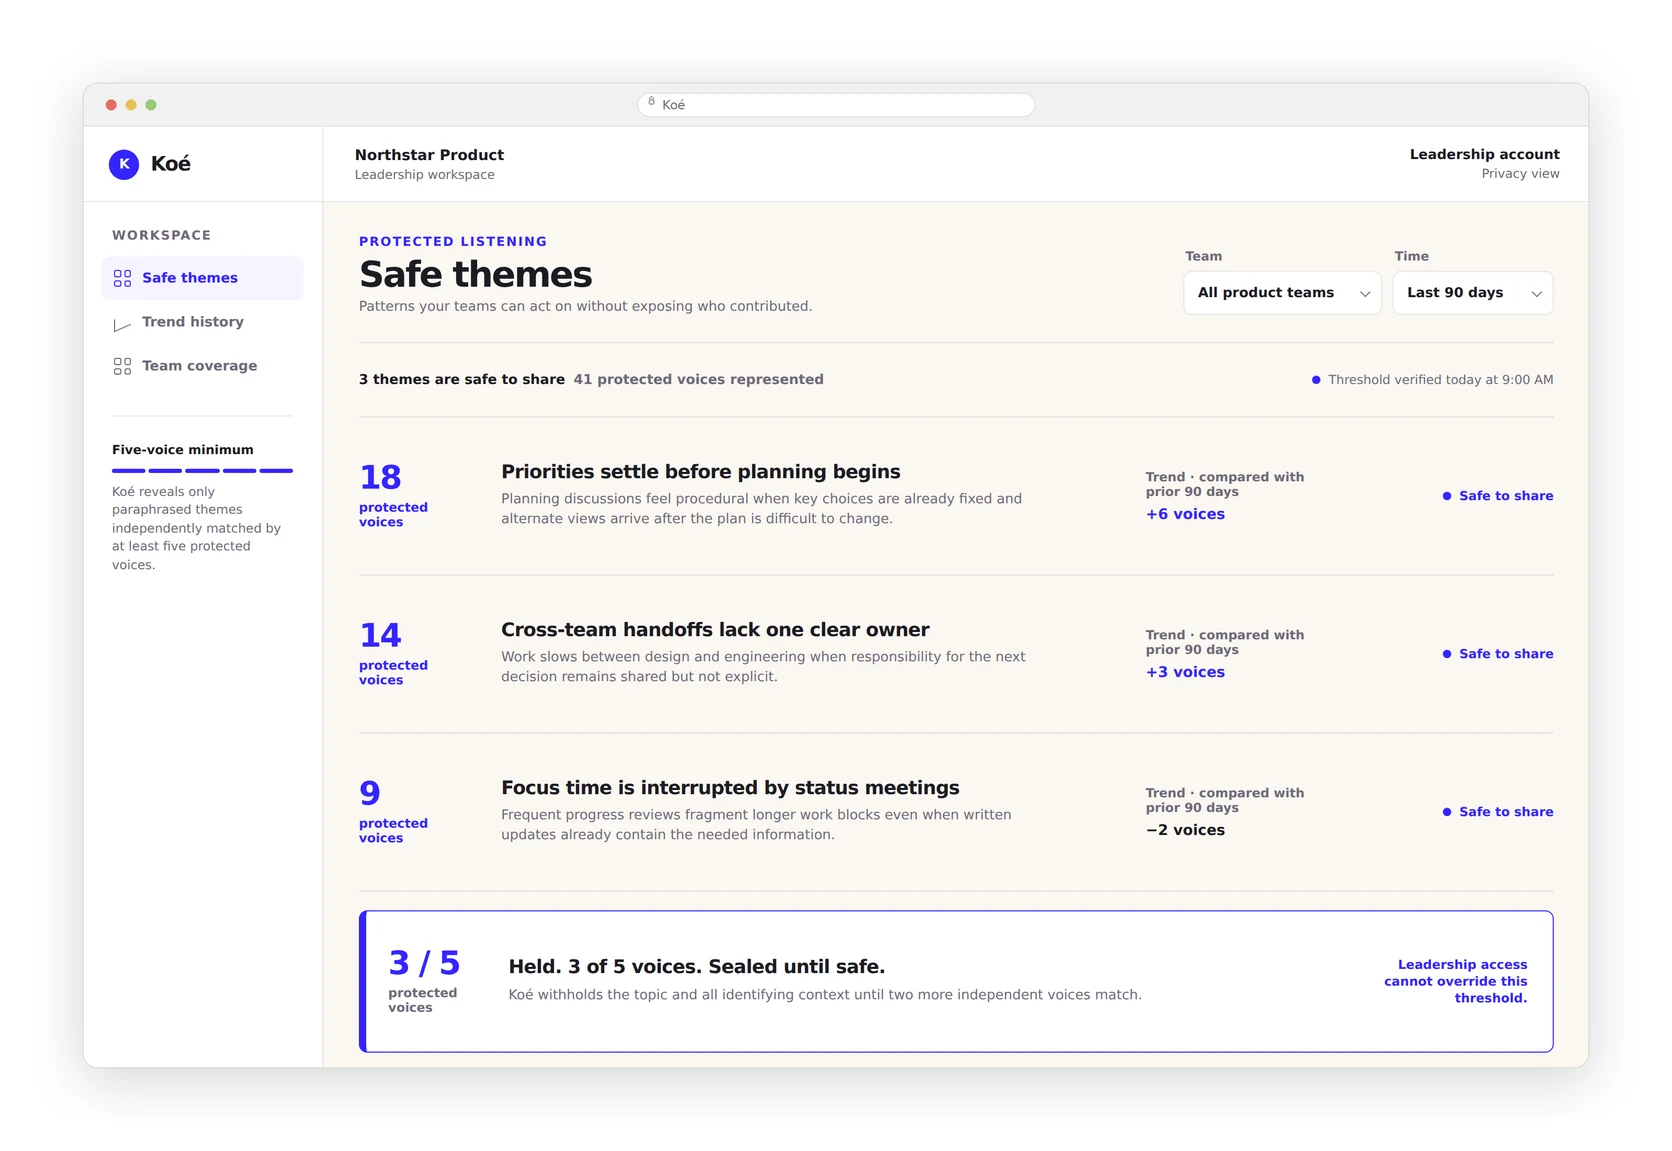
Task: Click the 3 / 5 protected voices count
Action: click(424, 980)
